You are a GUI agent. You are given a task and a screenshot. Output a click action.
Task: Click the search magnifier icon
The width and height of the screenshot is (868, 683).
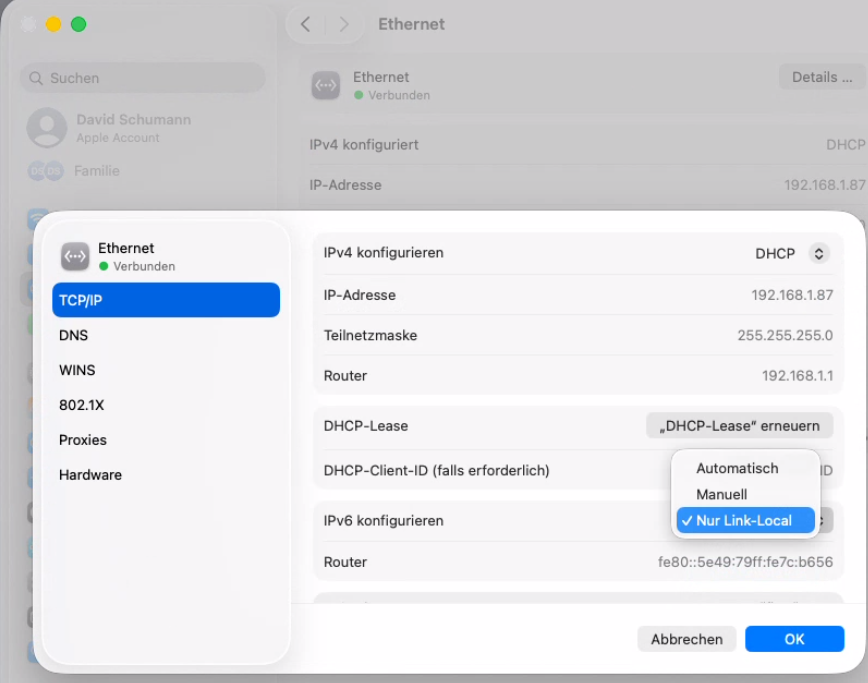pos(36,78)
